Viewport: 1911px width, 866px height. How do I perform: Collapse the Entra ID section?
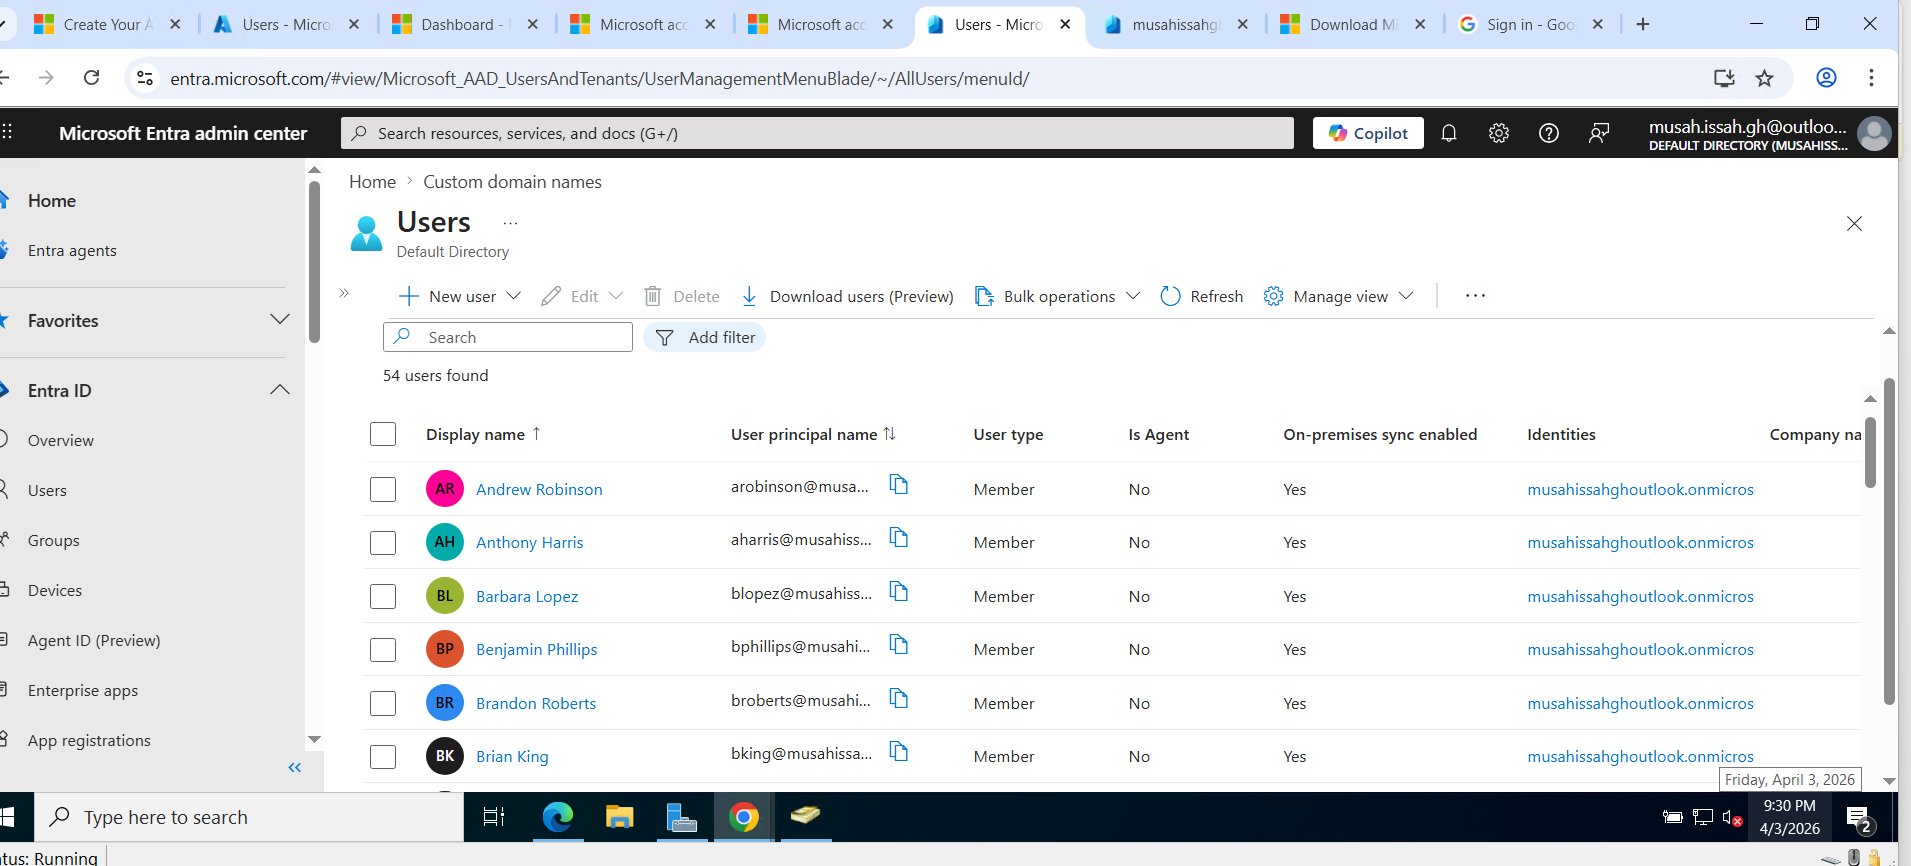pos(280,390)
